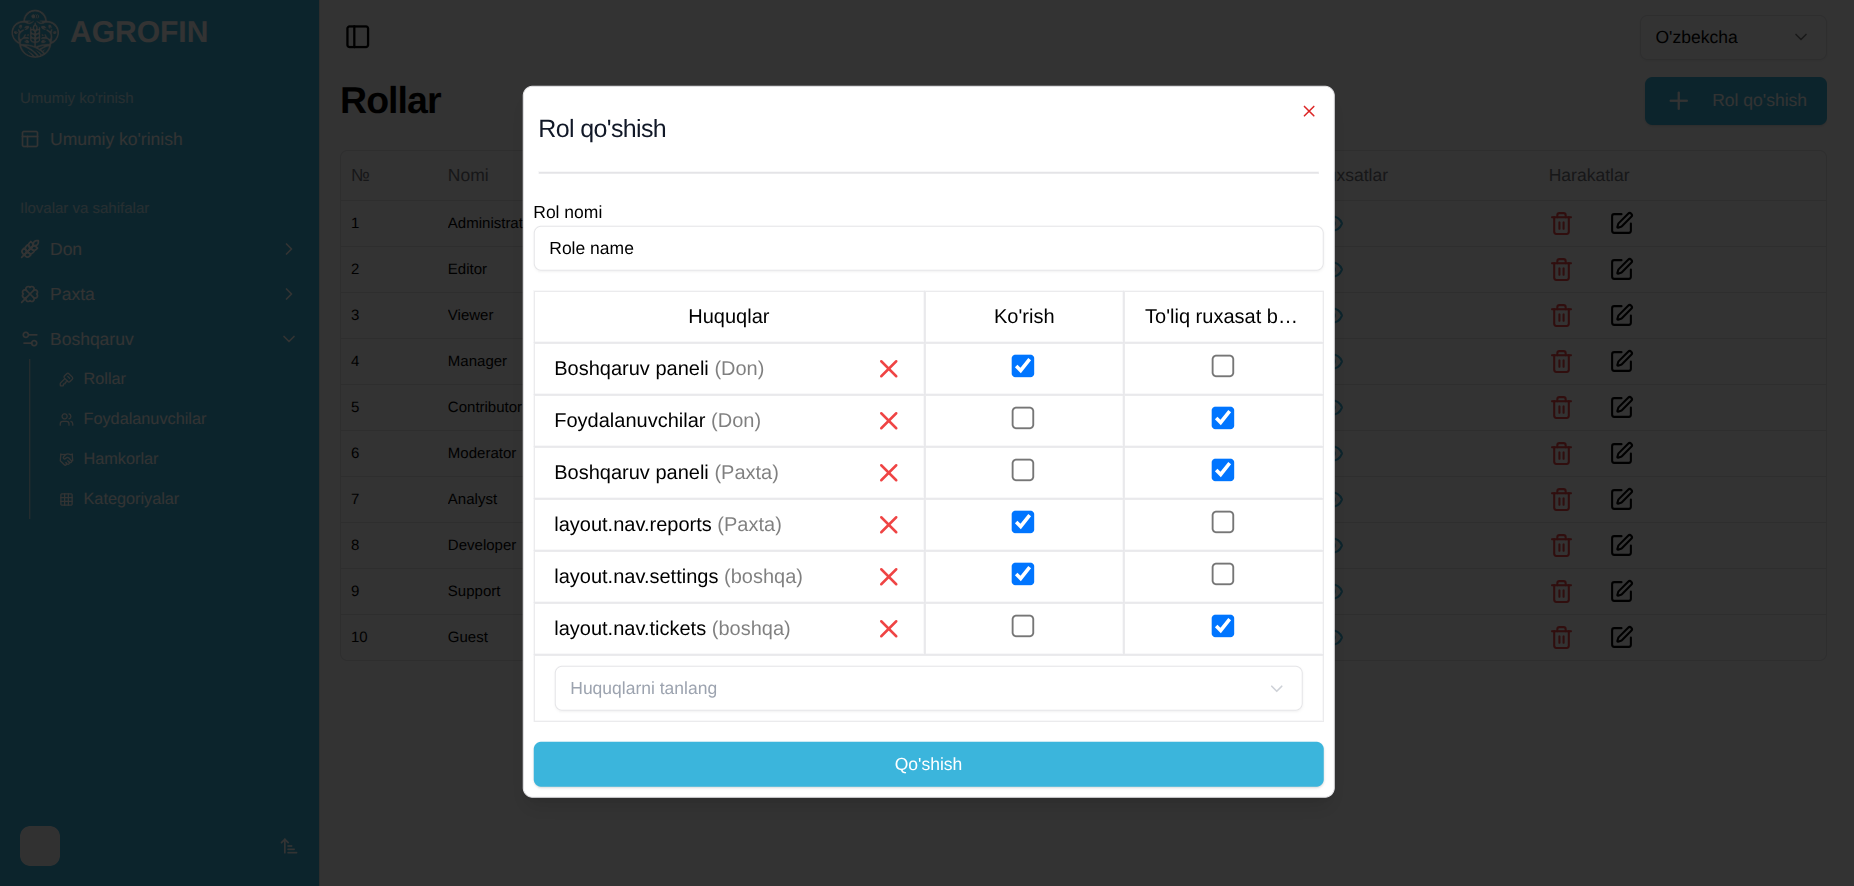The image size is (1854, 886).
Task: Delete the Administrator role
Action: click(1561, 223)
